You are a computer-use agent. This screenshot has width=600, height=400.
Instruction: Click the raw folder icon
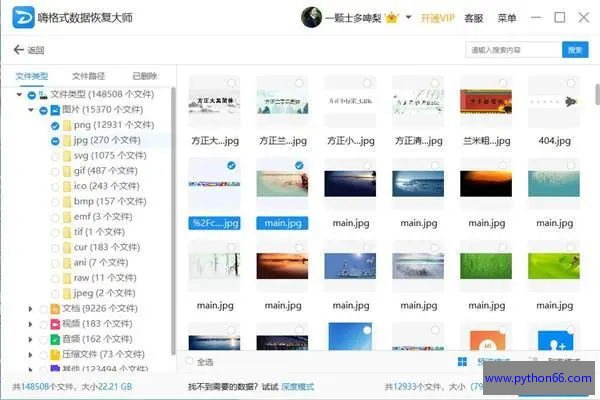click(x=67, y=278)
